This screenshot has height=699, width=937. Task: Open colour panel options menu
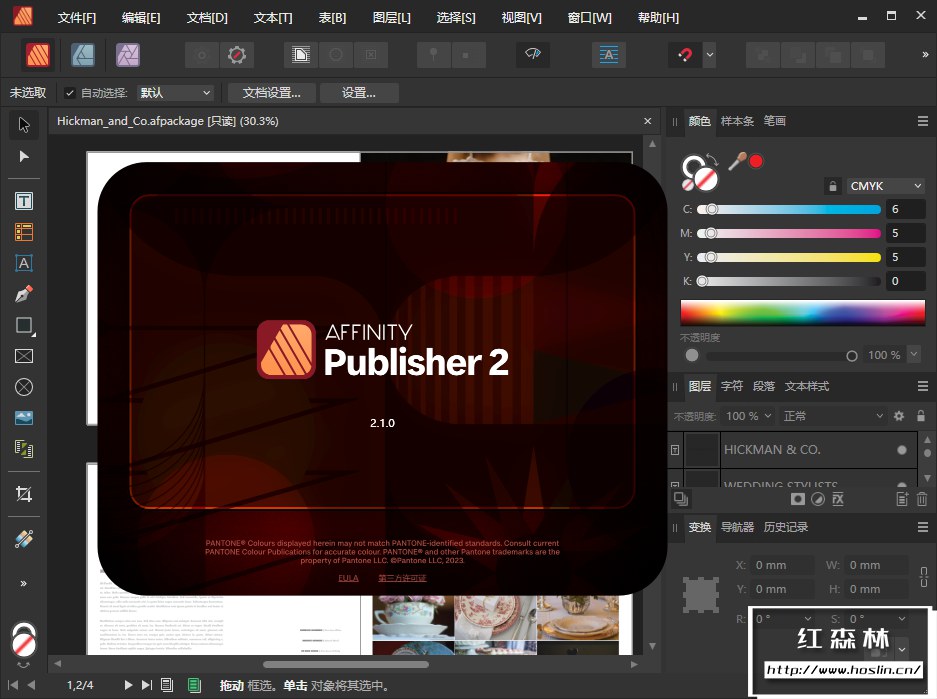coord(923,121)
